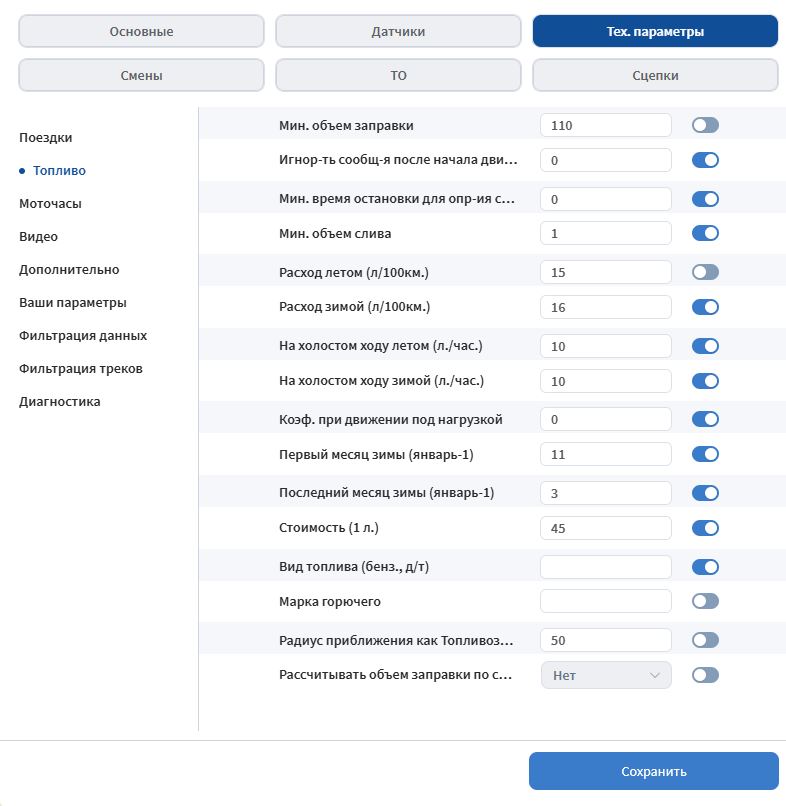Image resolution: width=786 pixels, height=806 pixels.
Task: Select Поездки in the sidebar
Action: tap(46, 137)
